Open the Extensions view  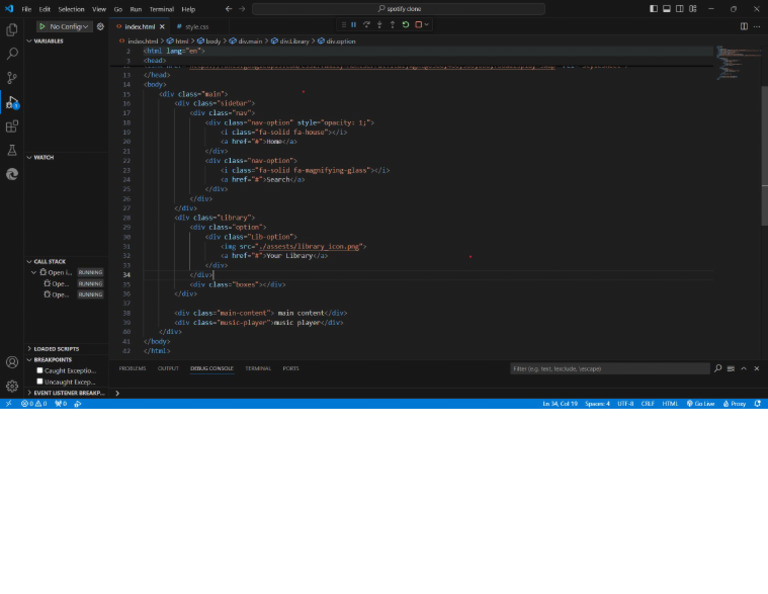[x=12, y=126]
